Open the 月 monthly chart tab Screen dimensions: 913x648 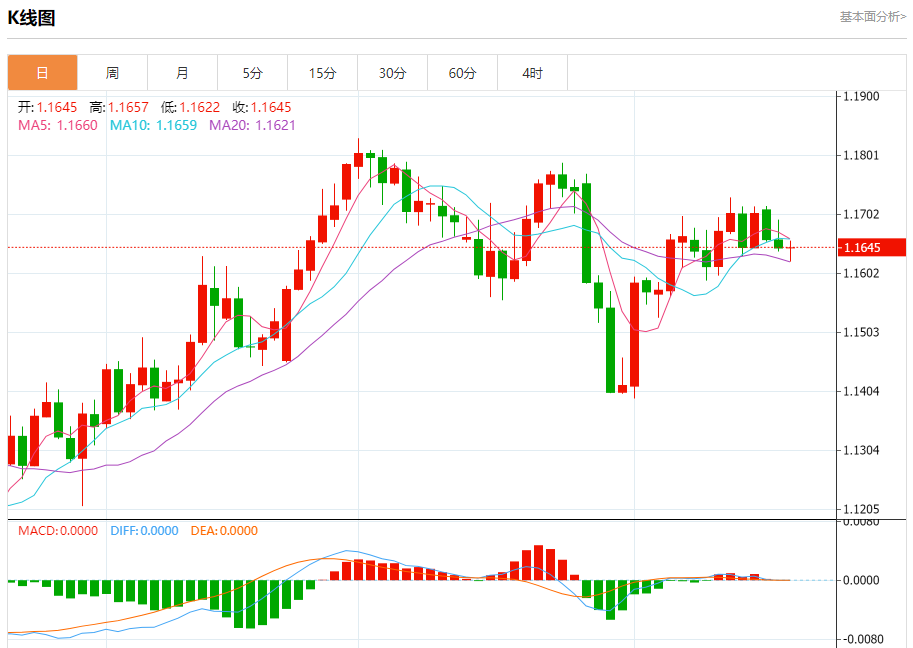(182, 73)
